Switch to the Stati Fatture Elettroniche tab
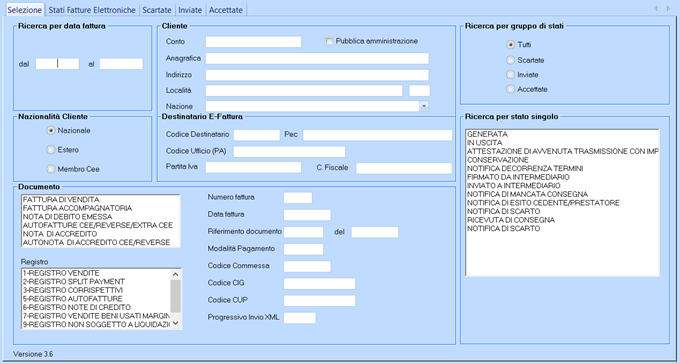This screenshot has height=363, width=680. [92, 10]
